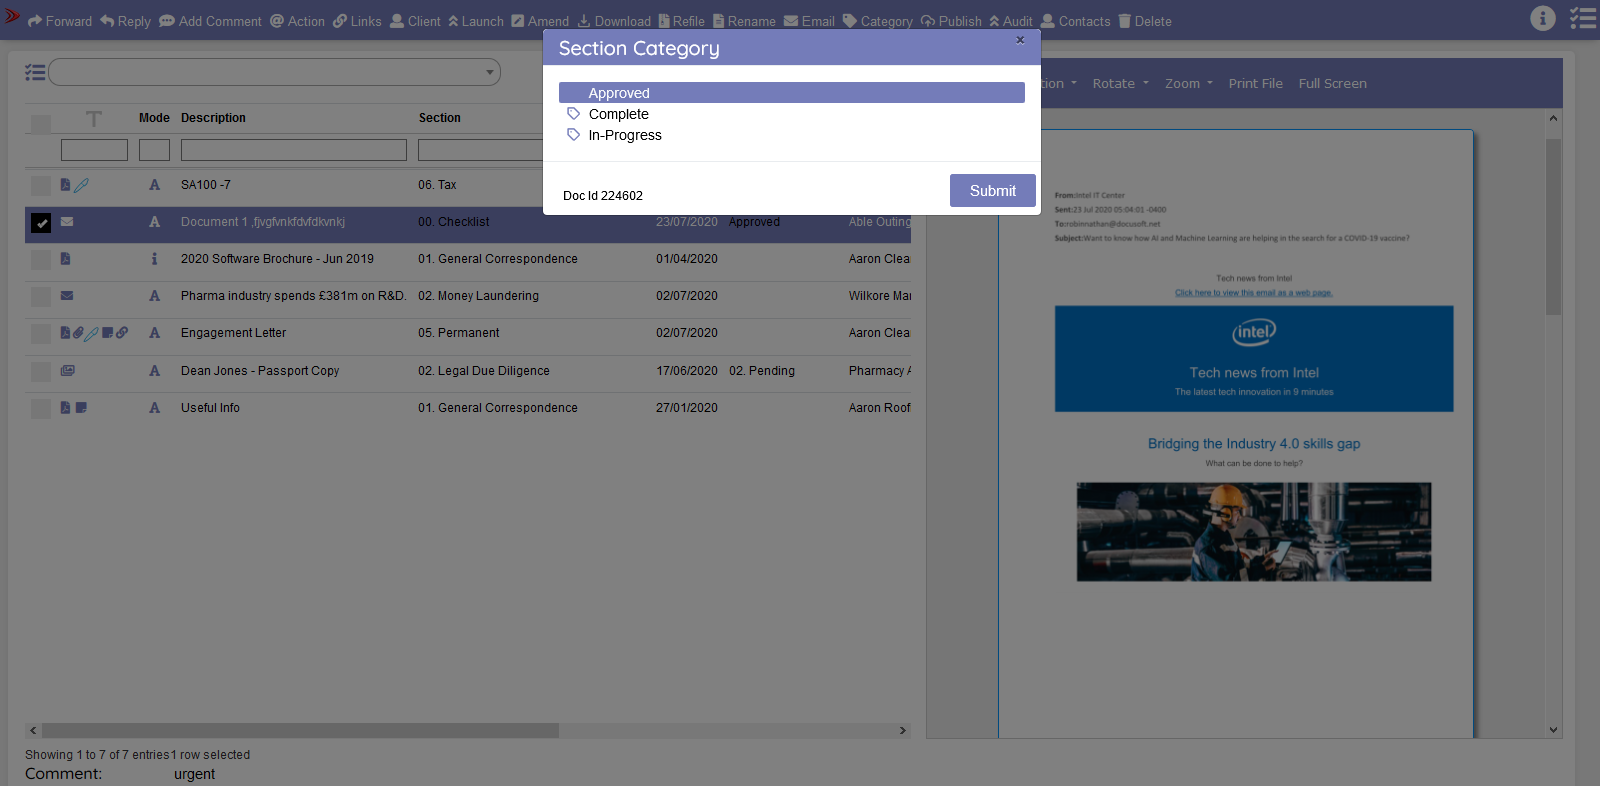Tick the Engagement Letter row checkbox
Screen dimensions: 1600x786
41,334
